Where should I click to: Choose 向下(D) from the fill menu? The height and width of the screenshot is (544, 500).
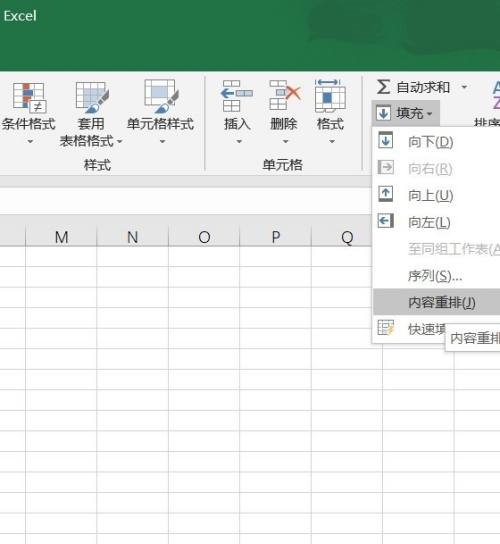436,142
